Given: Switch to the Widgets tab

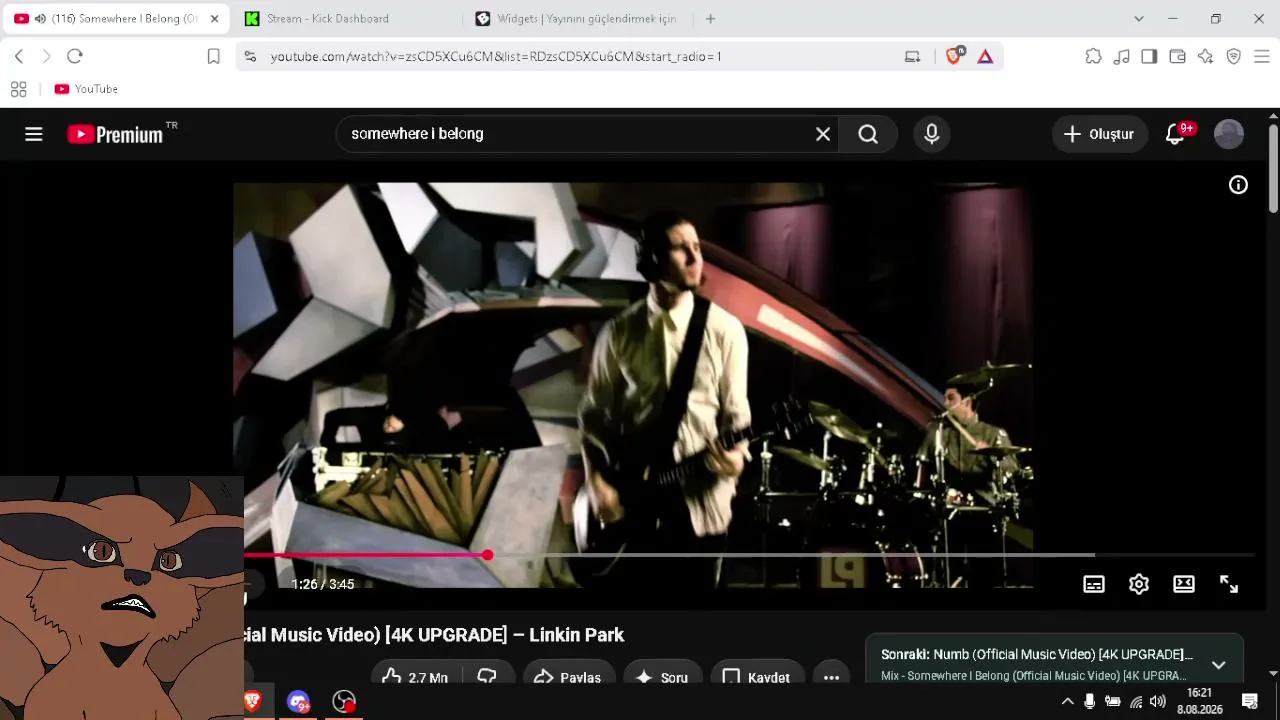Looking at the screenshot, I should coord(576,19).
